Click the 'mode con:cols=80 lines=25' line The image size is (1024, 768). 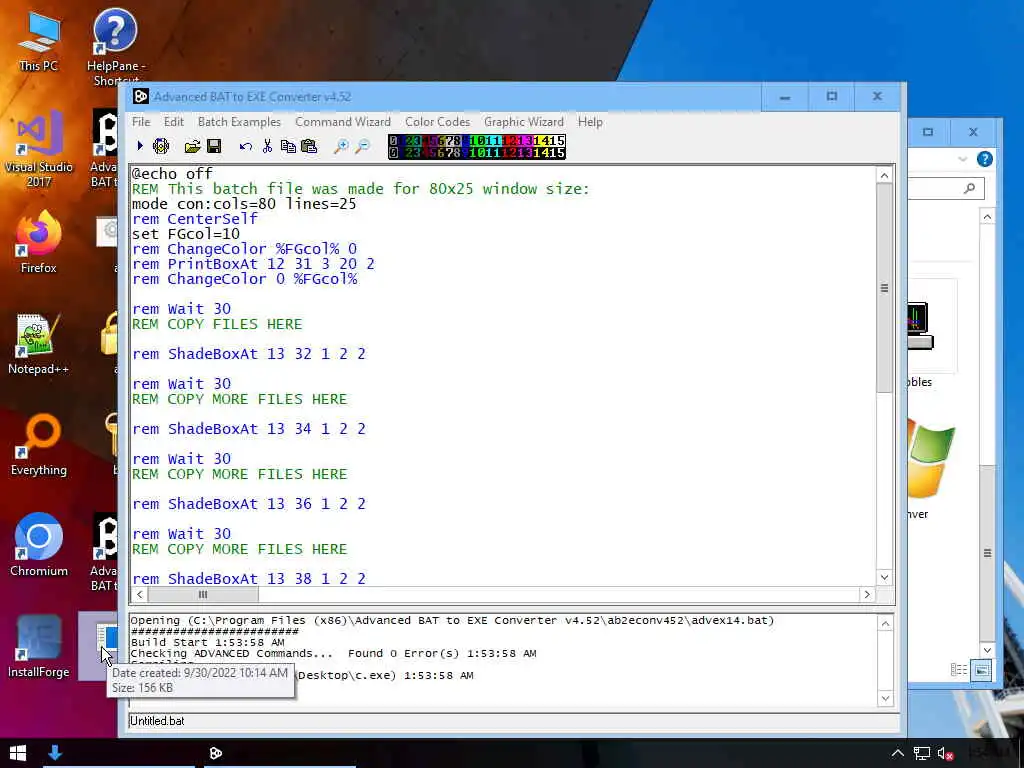244,204
